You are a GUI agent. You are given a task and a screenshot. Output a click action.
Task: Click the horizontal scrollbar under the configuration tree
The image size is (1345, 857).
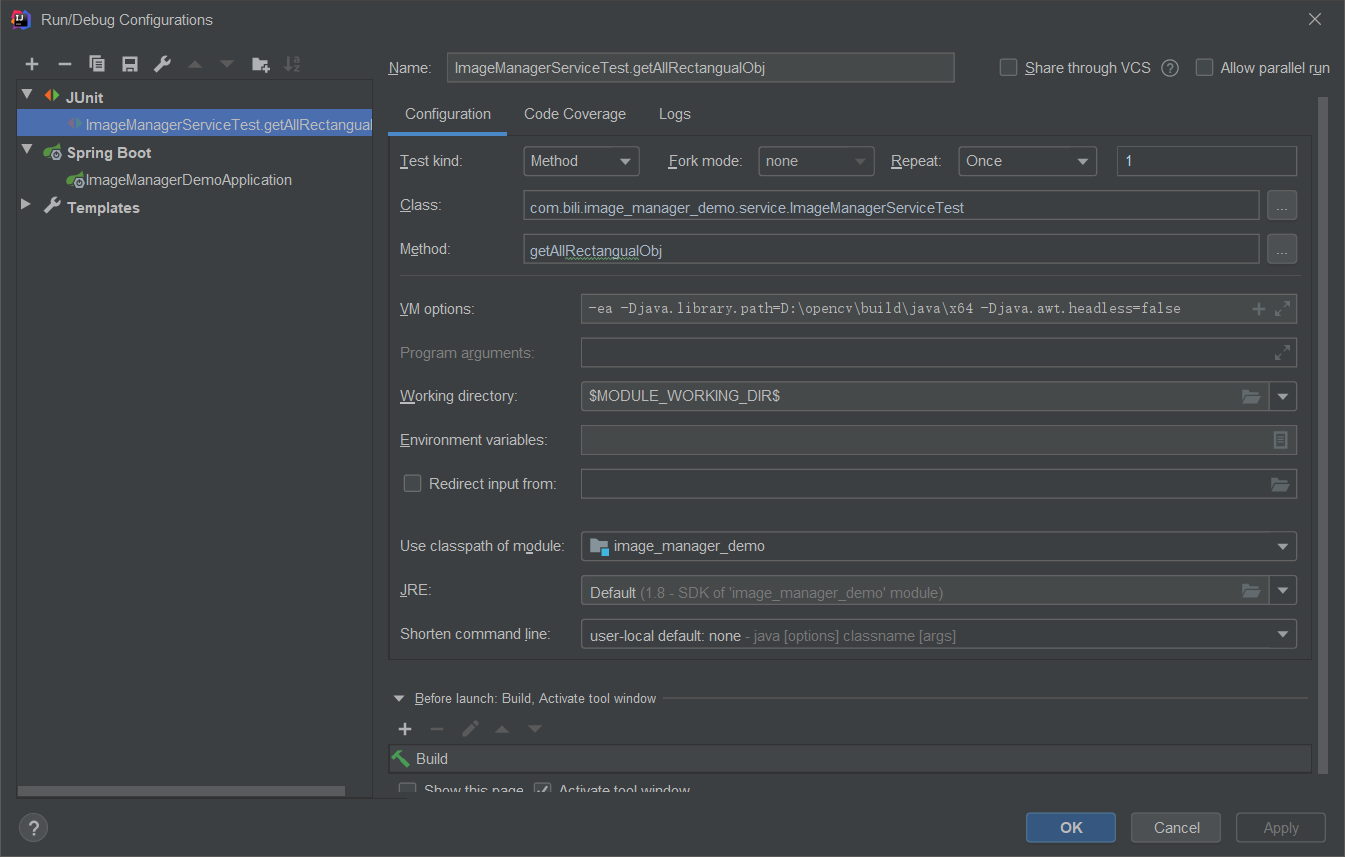click(x=182, y=790)
